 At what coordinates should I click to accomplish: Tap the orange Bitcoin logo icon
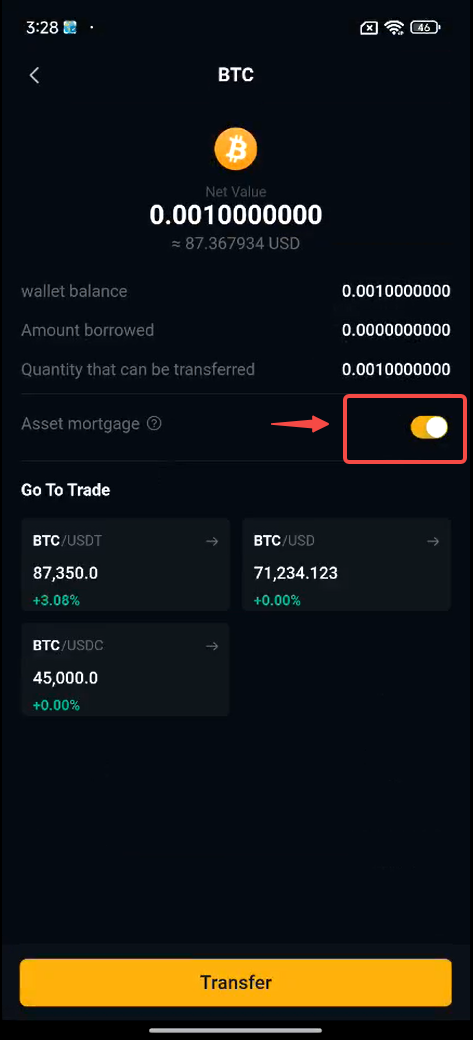[x=236, y=149]
